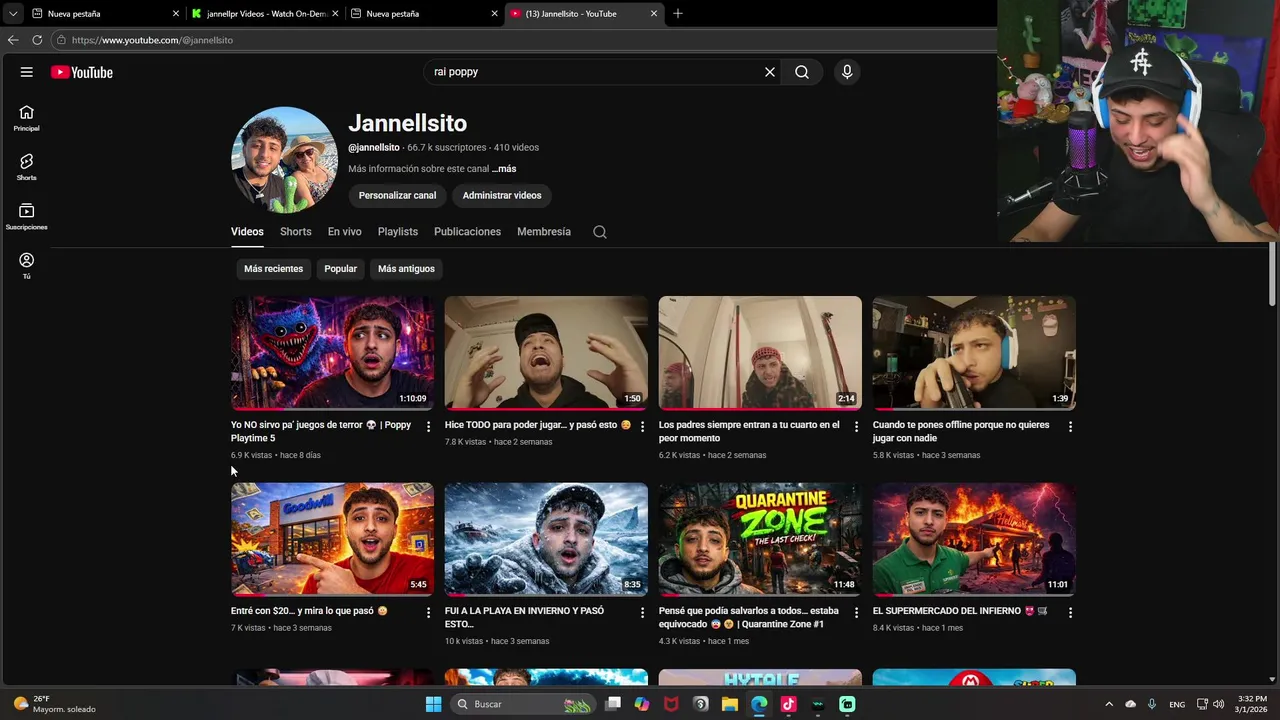Viewport: 1280px width, 720px height.
Task: Open Shorts in the sidebar
Action: pyautogui.click(x=27, y=167)
